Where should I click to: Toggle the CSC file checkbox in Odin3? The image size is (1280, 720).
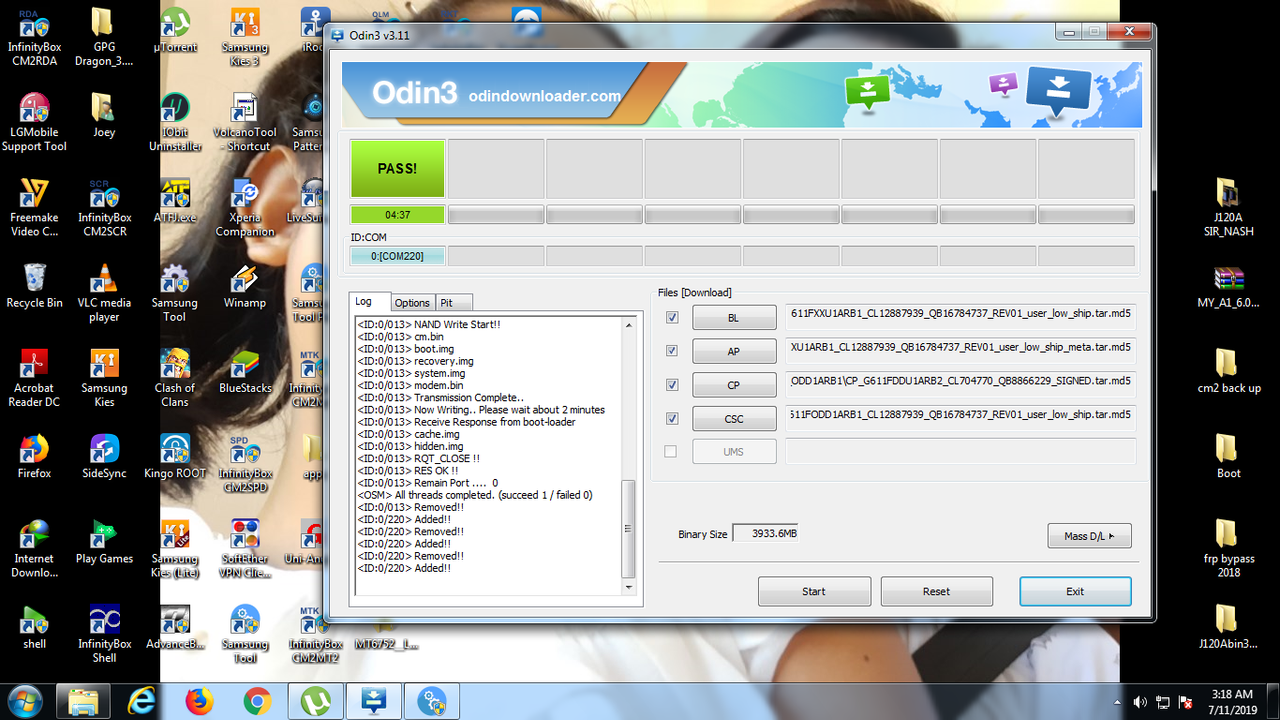coord(672,419)
